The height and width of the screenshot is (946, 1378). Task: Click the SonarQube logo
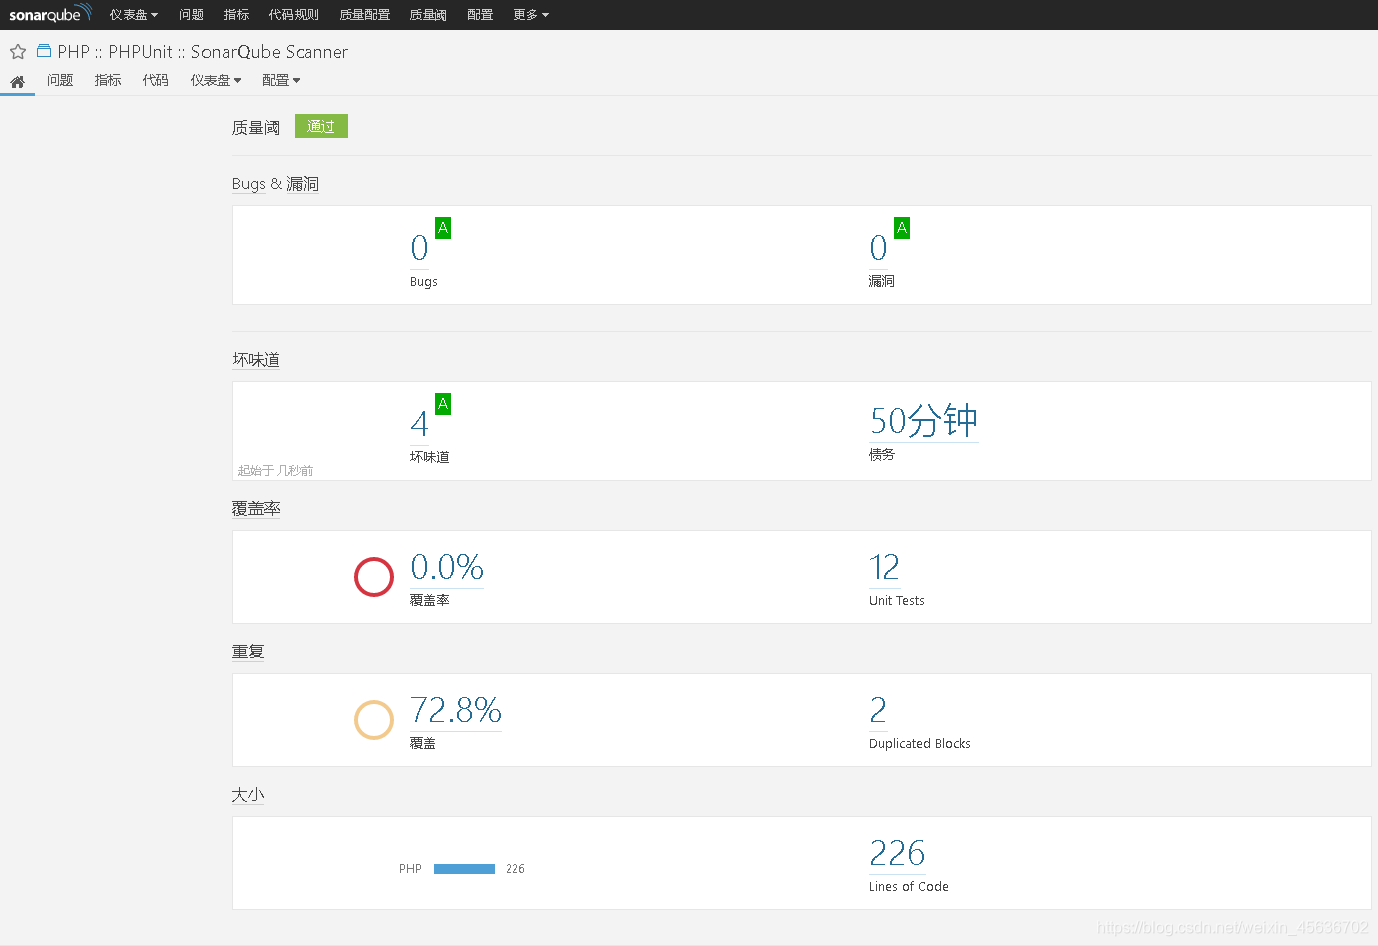pyautogui.click(x=50, y=14)
